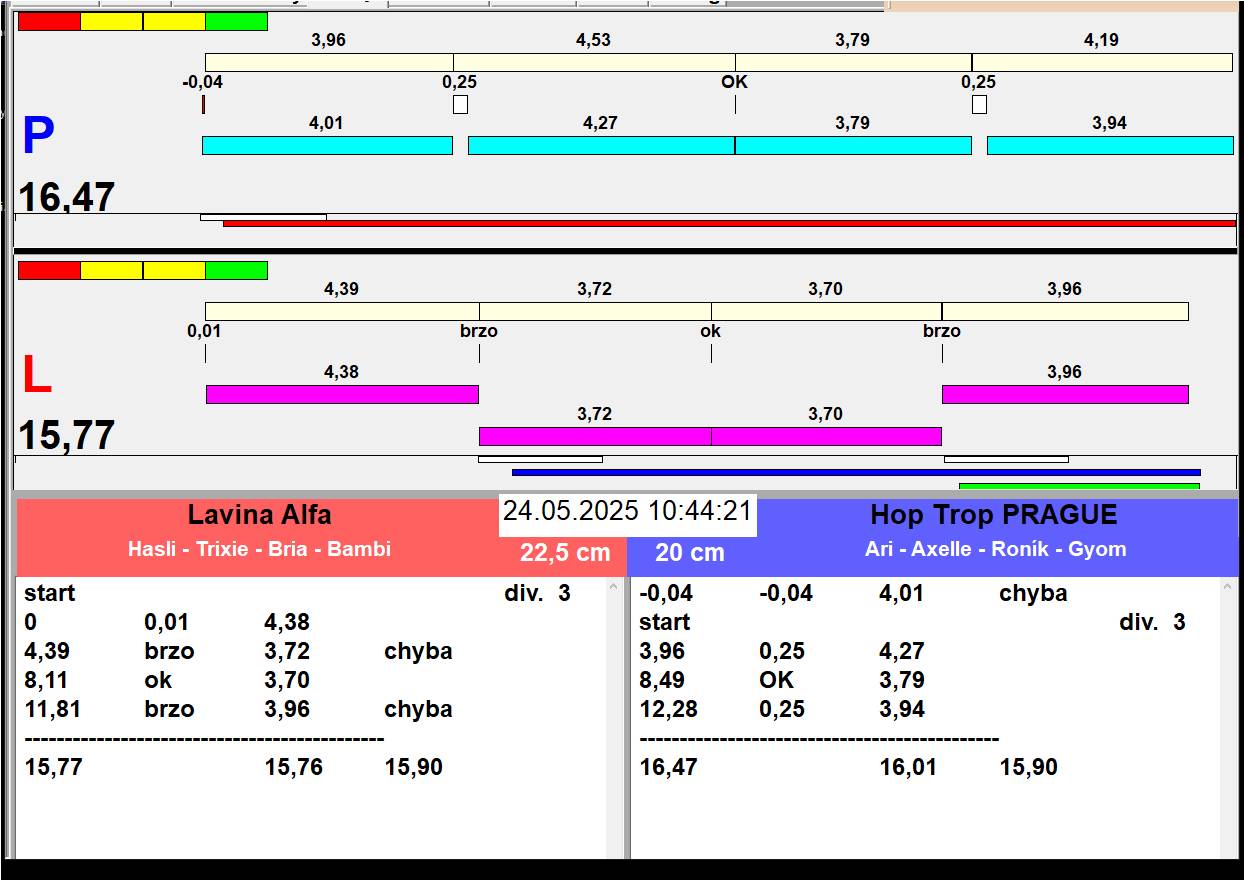Click the green start light in lane L
1244x880 pixels.
tap(236, 270)
